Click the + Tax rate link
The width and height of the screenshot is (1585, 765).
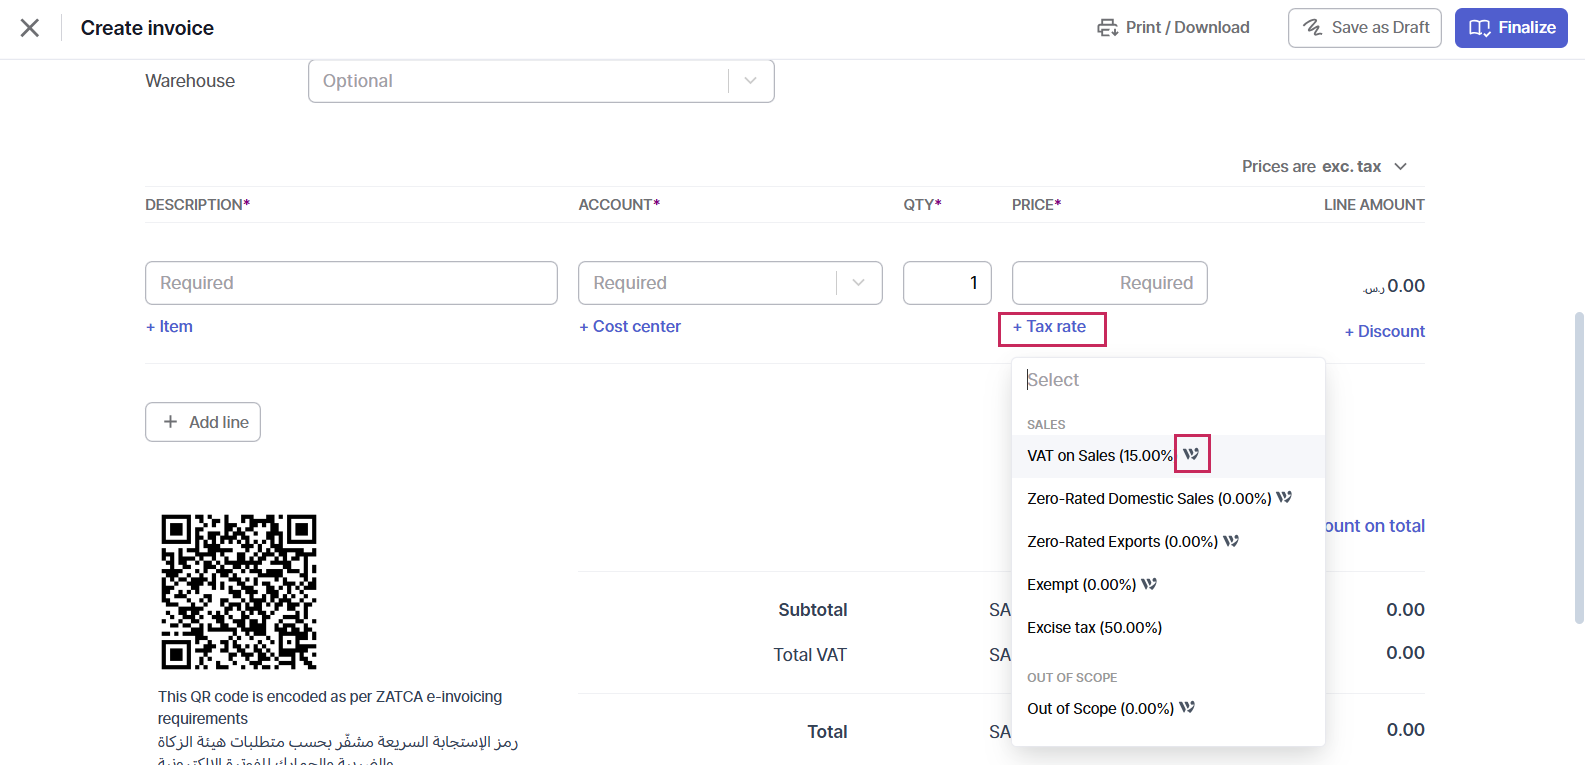1050,327
